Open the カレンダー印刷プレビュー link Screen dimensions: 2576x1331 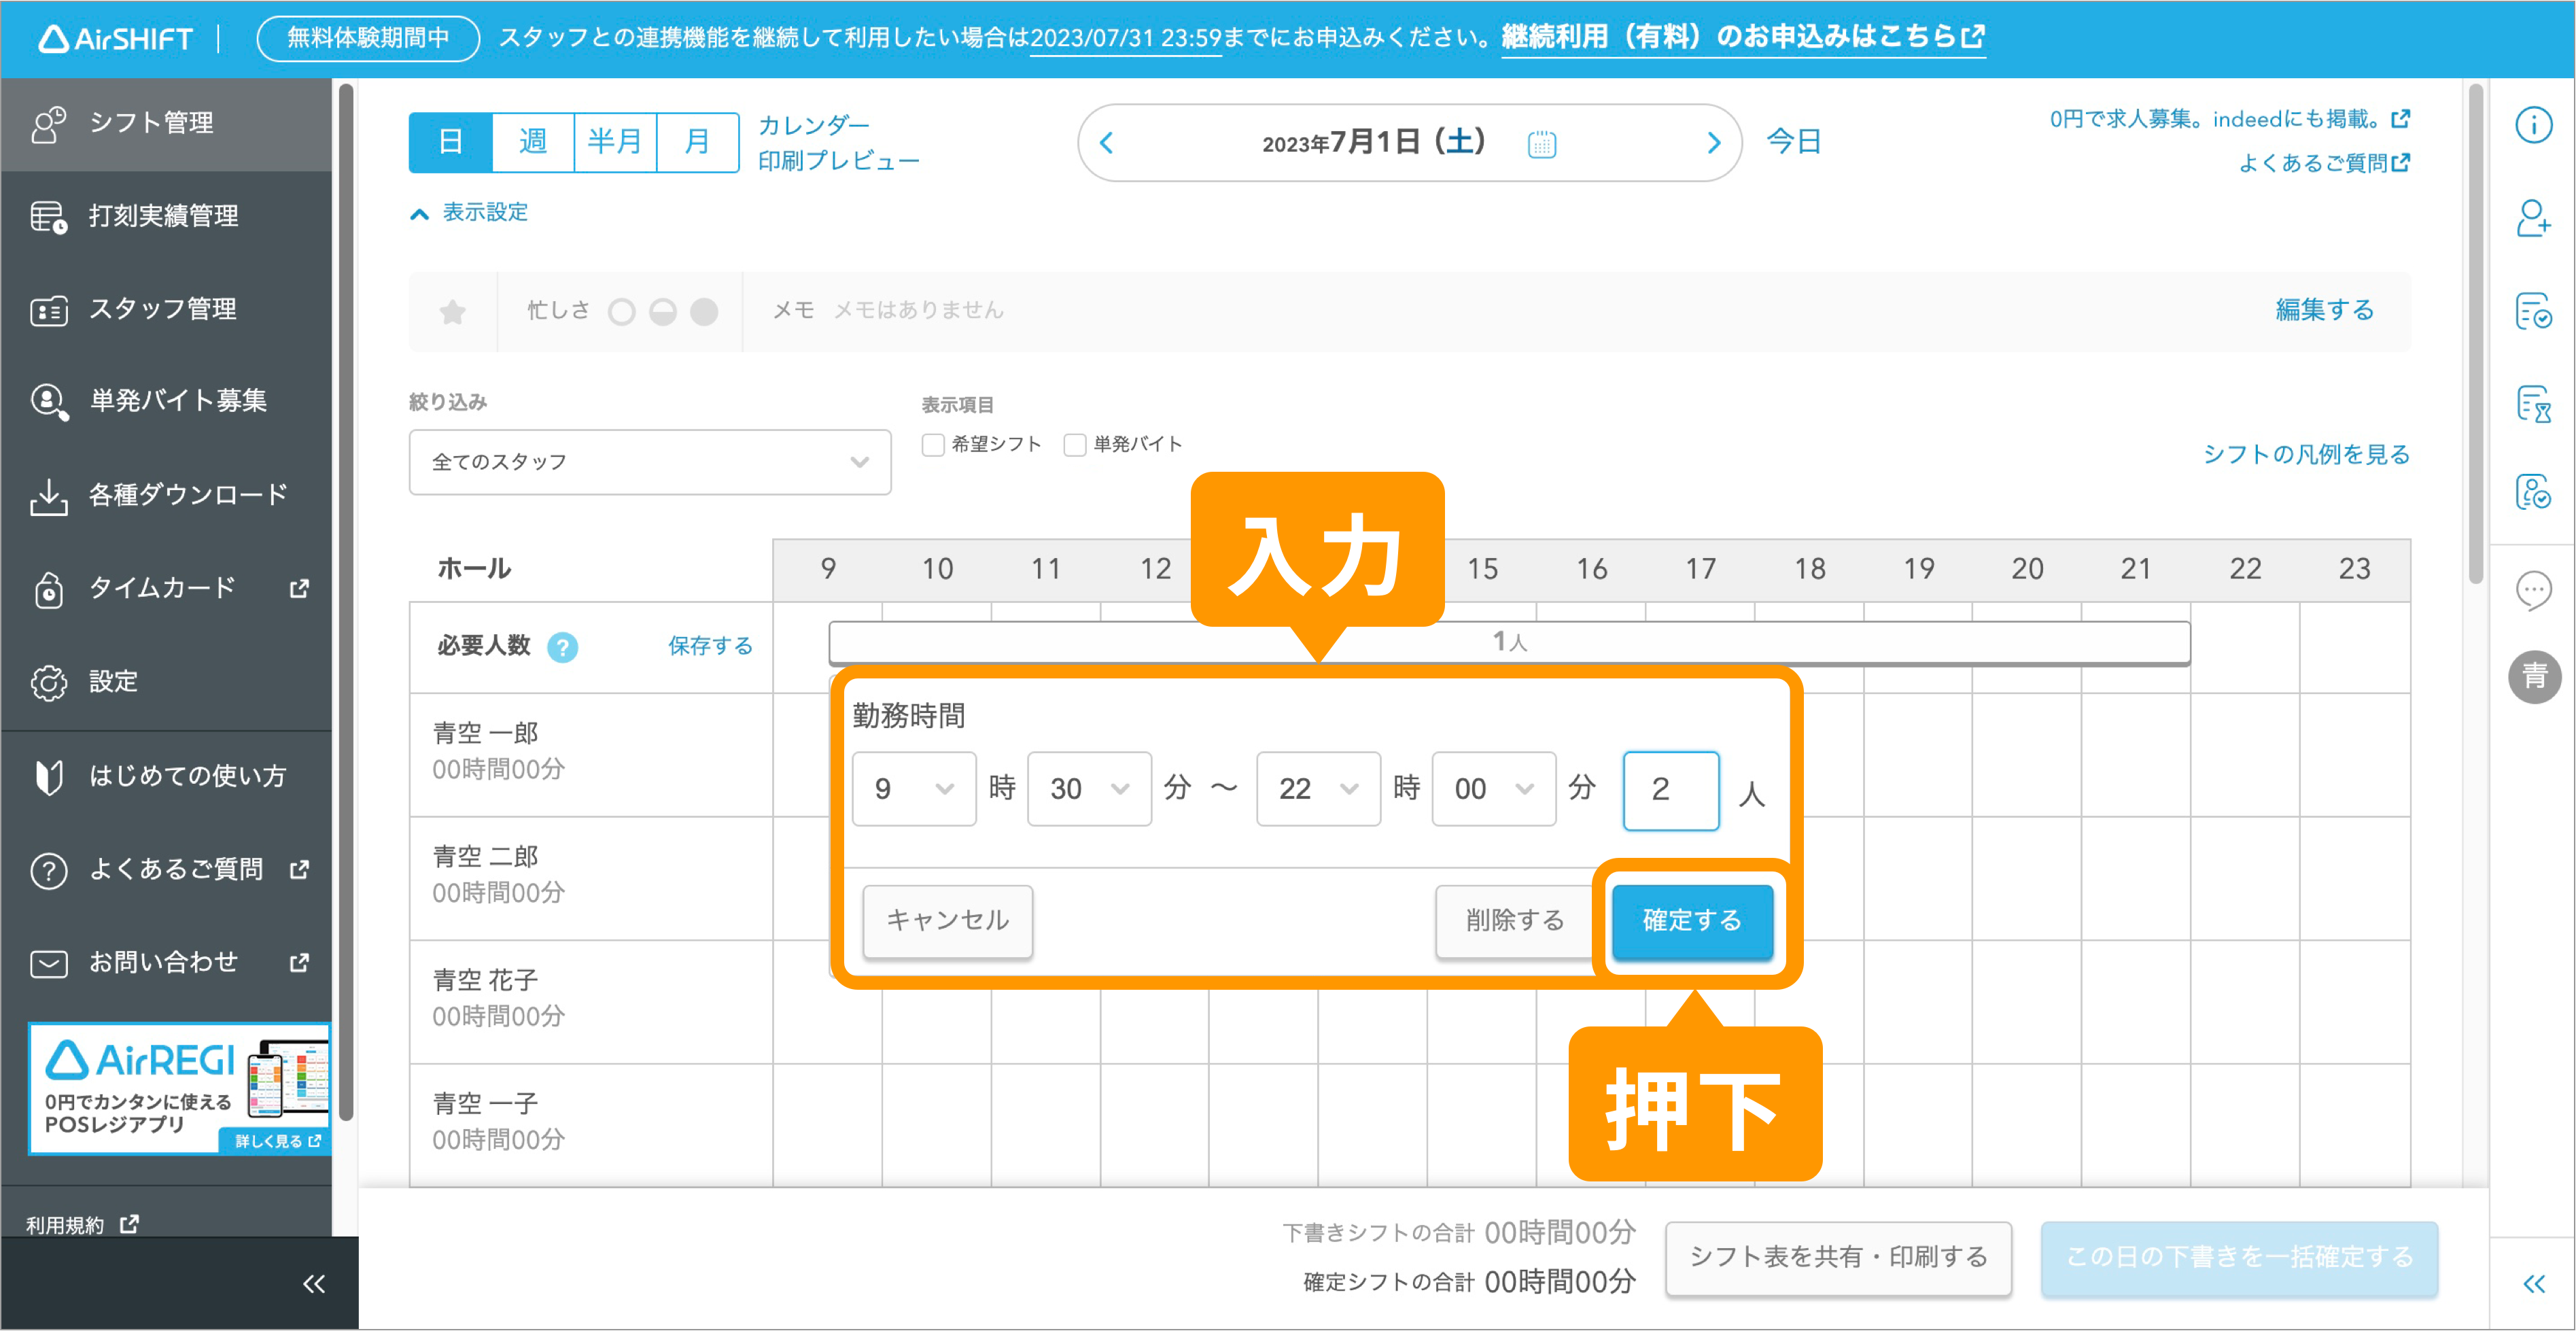click(838, 143)
